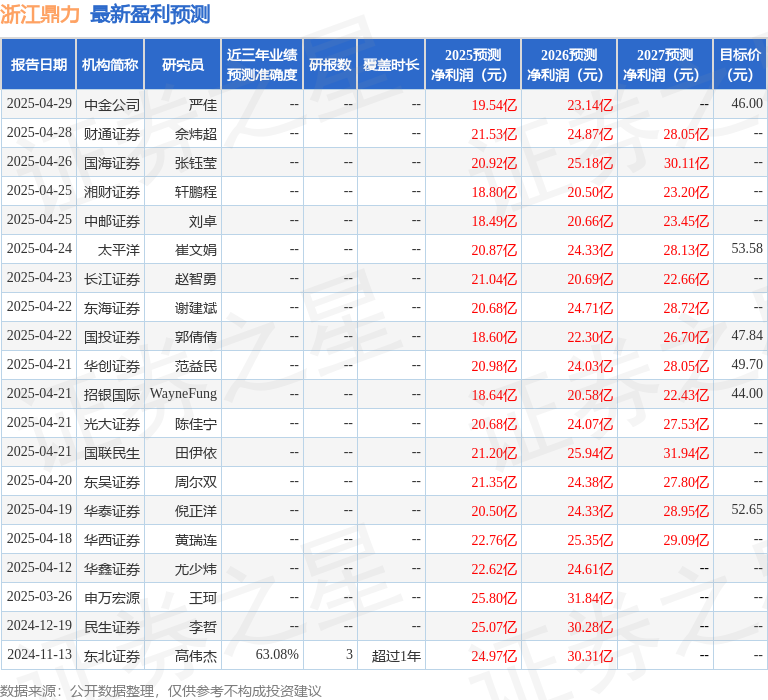This screenshot has height=700, width=768.
Task: Click the date 2025-04-29
Action: point(39,104)
